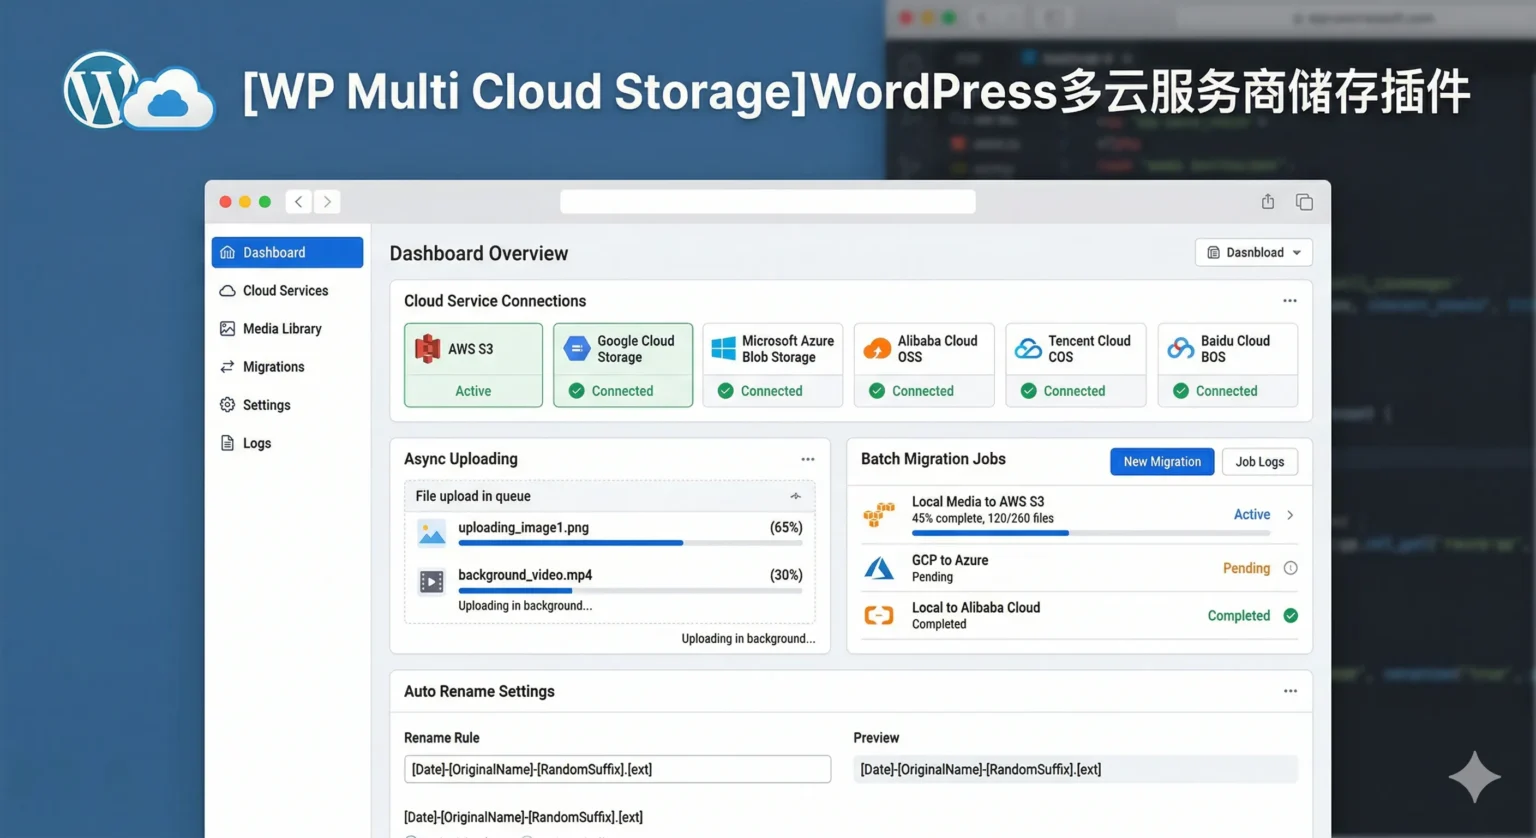Select the Tencent Cloud COS icon
The width and height of the screenshot is (1536, 838).
click(1028, 347)
